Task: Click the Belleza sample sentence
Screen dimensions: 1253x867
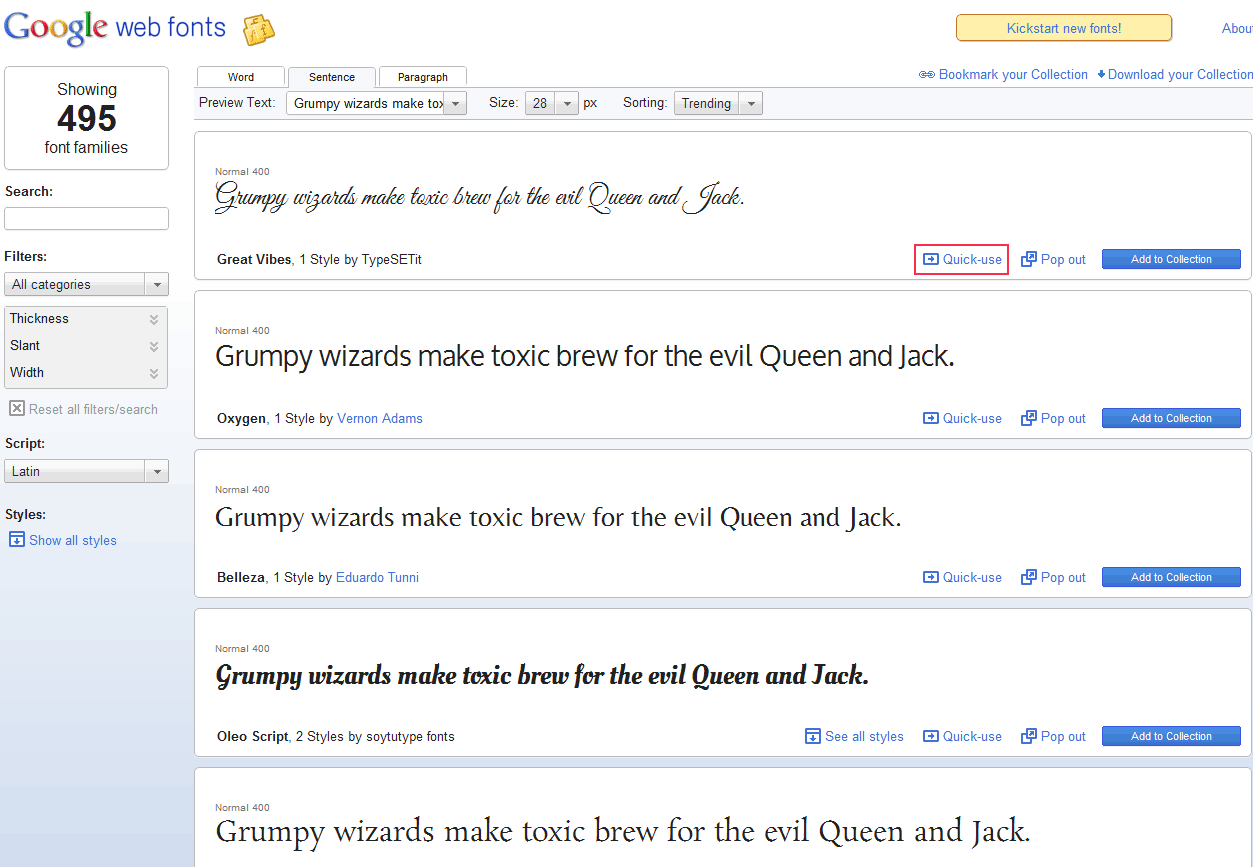Action: 558,517
